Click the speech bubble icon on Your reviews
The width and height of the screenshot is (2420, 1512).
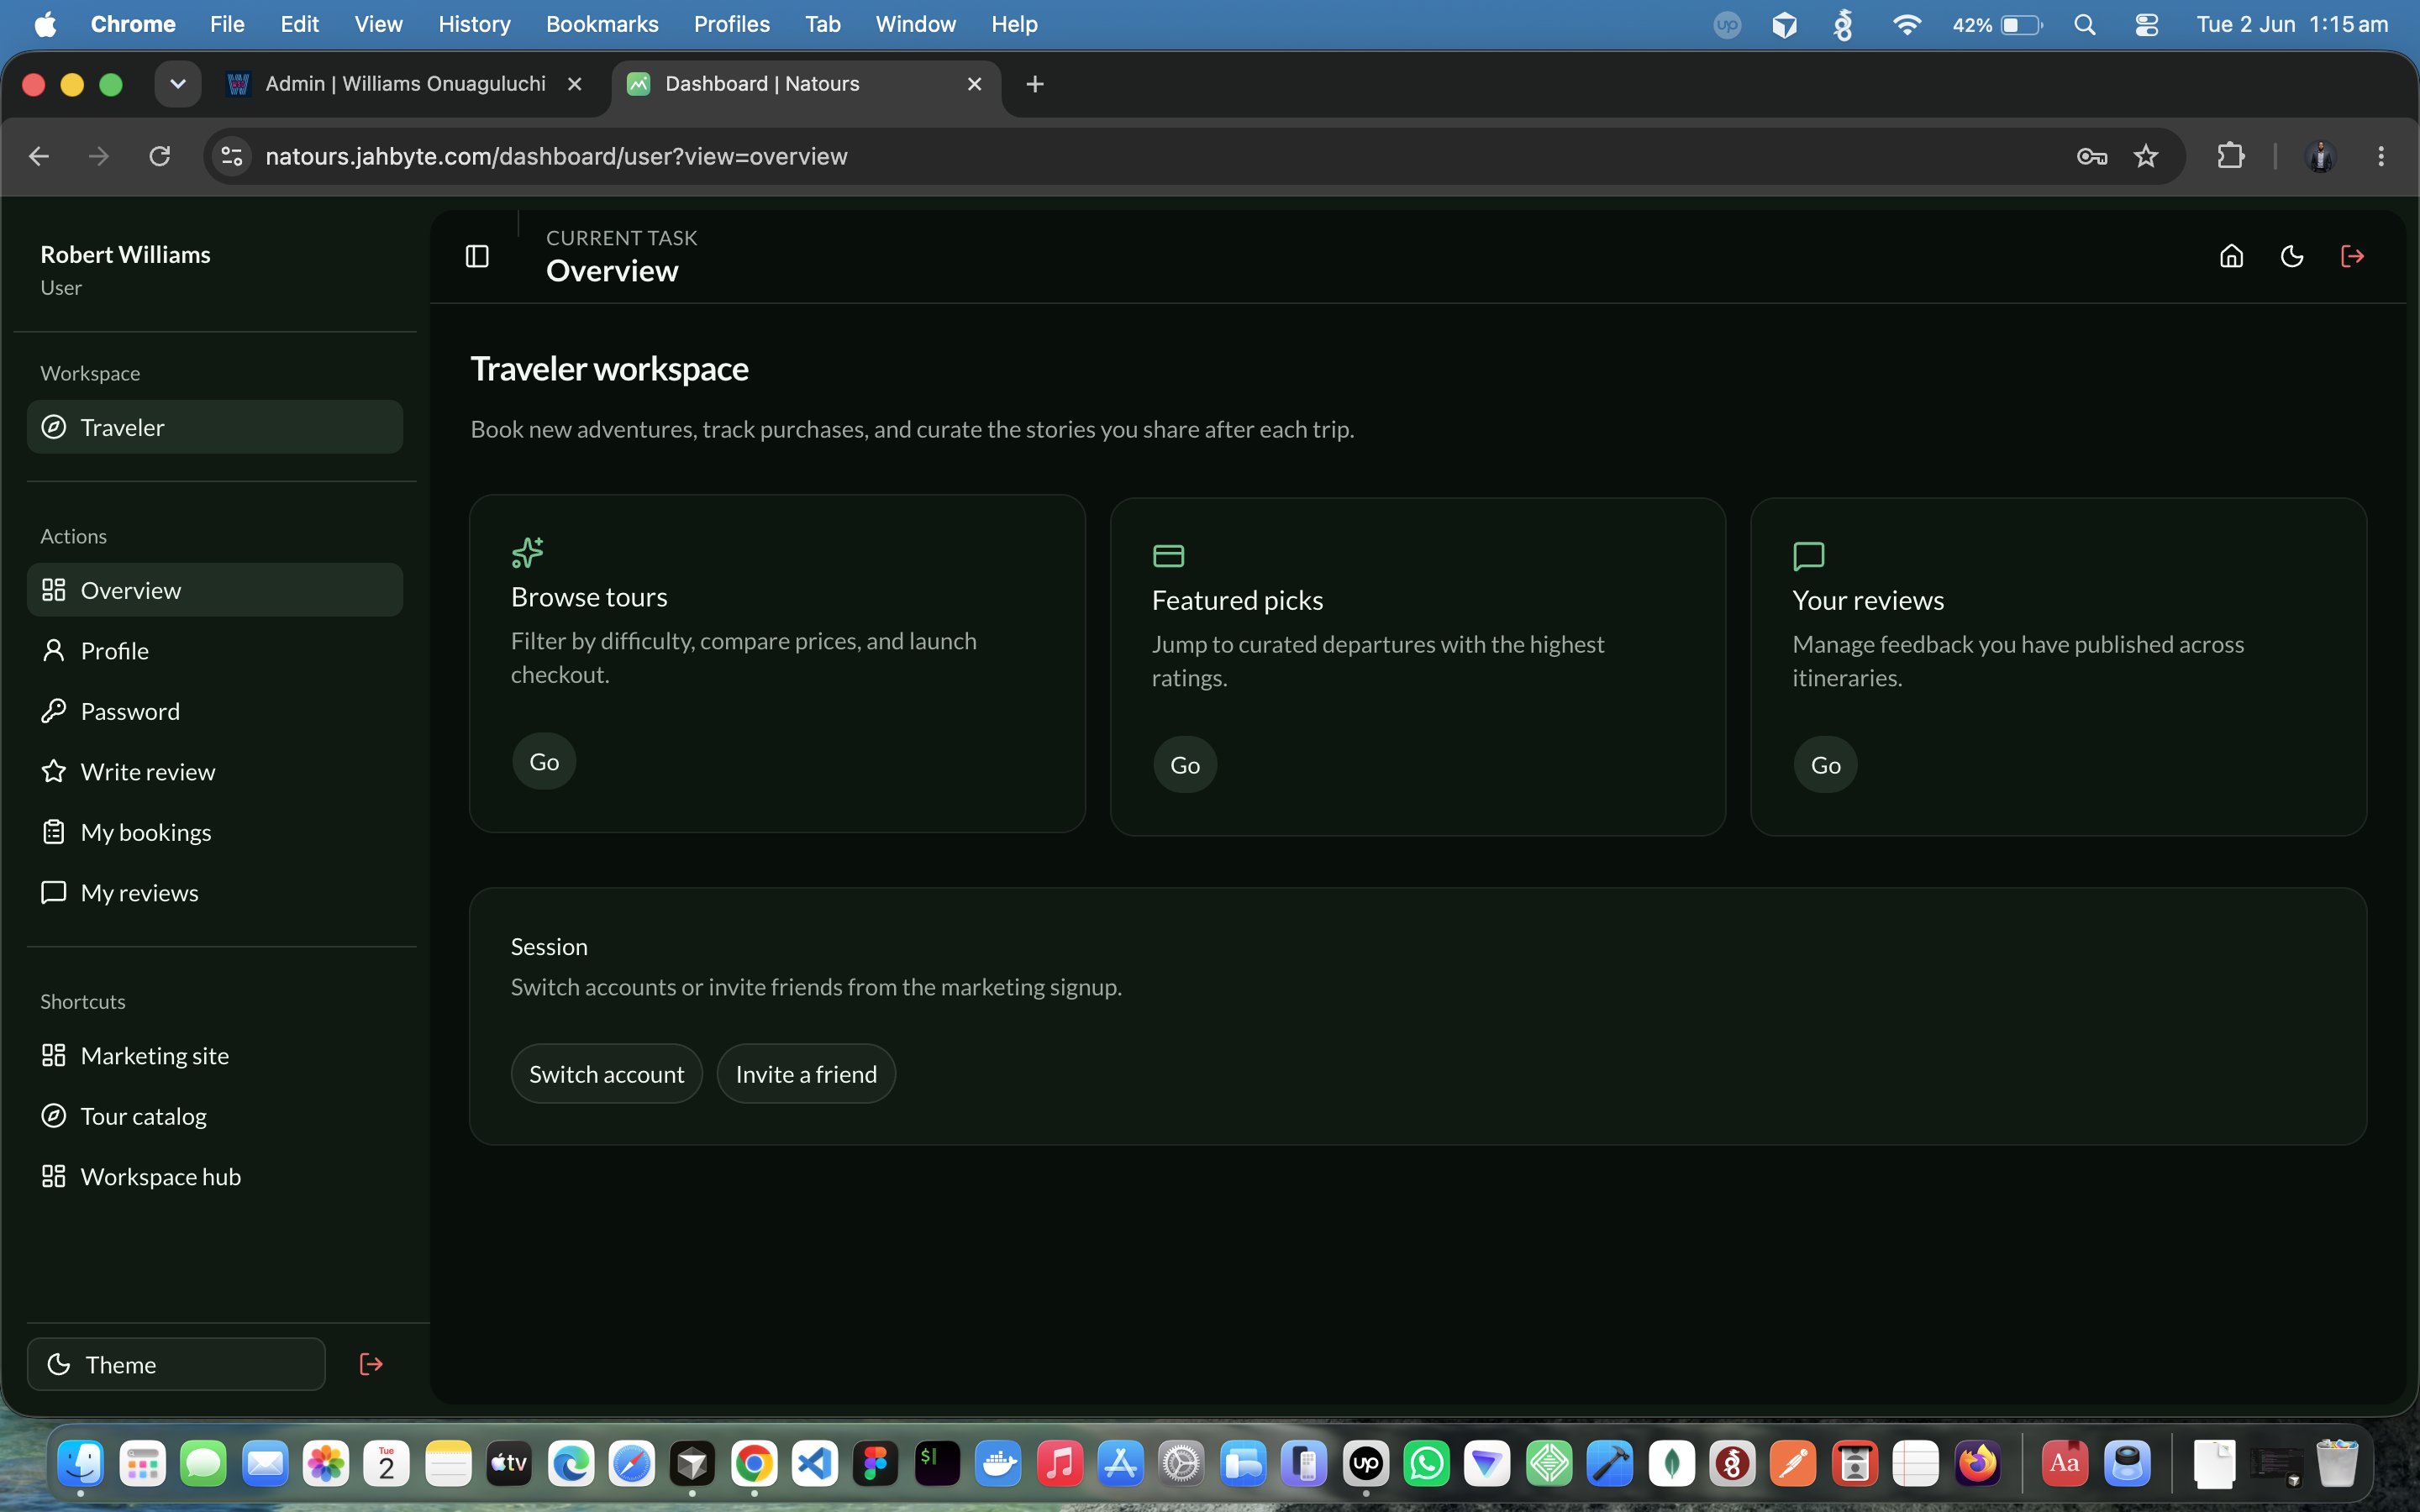click(x=1809, y=556)
